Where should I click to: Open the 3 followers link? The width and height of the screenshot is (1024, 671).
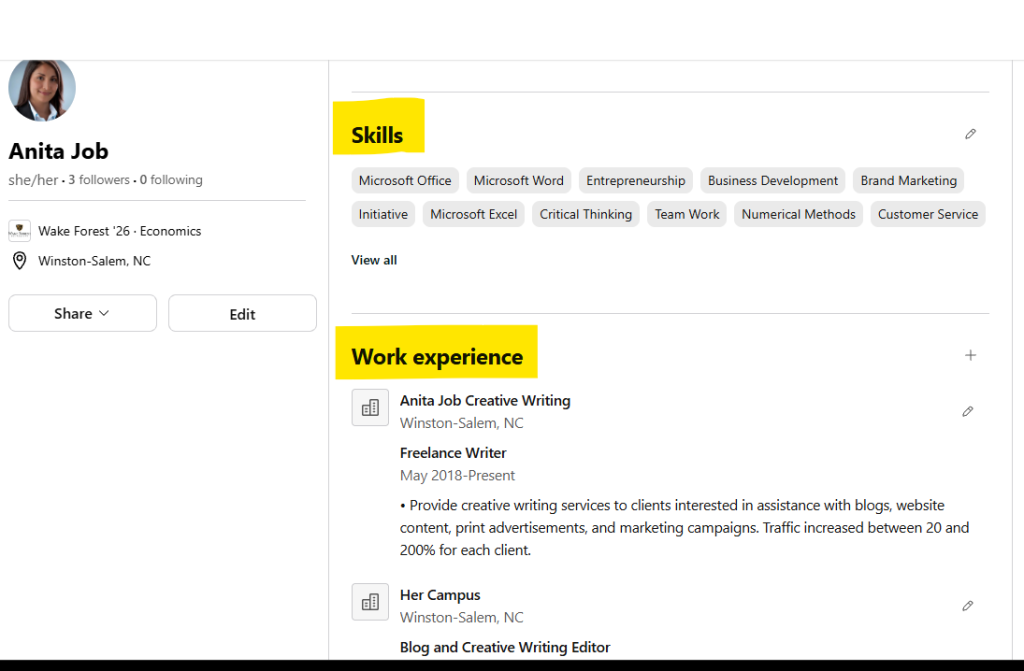coord(99,180)
